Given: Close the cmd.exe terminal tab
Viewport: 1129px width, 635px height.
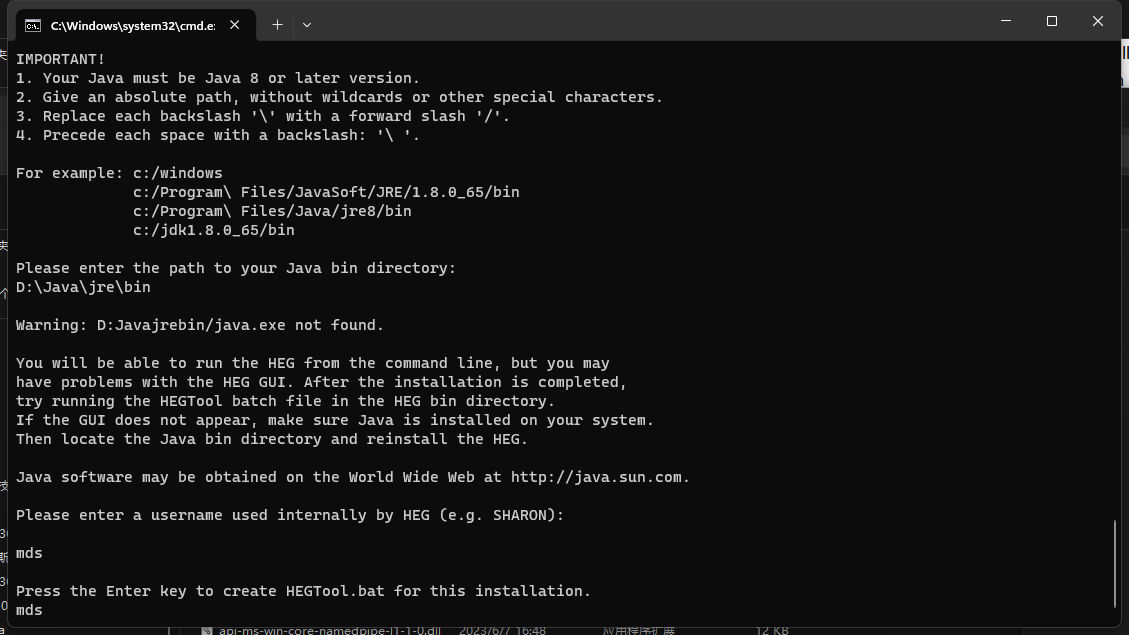Looking at the screenshot, I should (x=235, y=25).
